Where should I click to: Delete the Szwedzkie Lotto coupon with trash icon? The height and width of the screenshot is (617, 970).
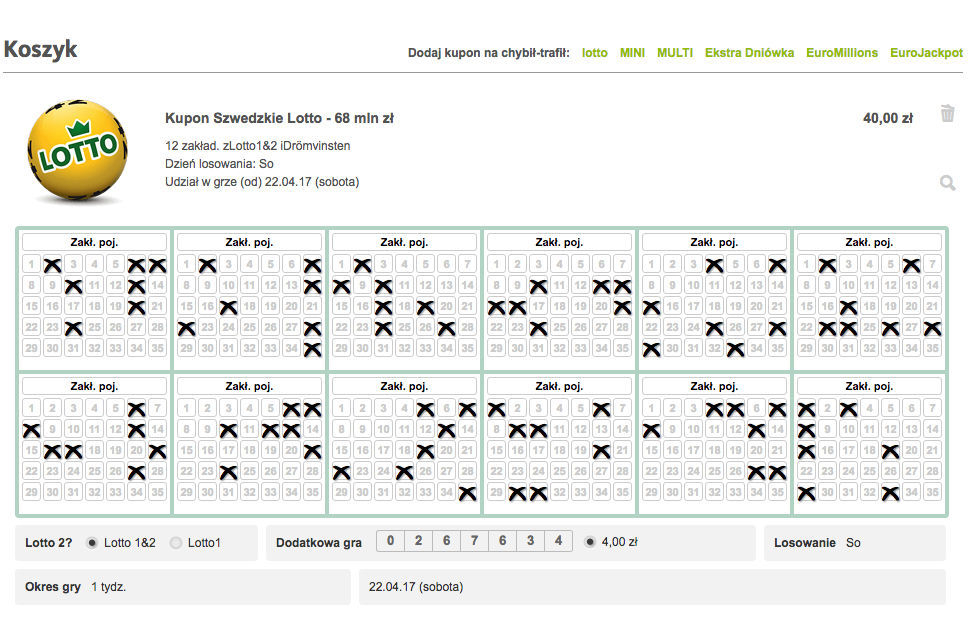pos(948,114)
